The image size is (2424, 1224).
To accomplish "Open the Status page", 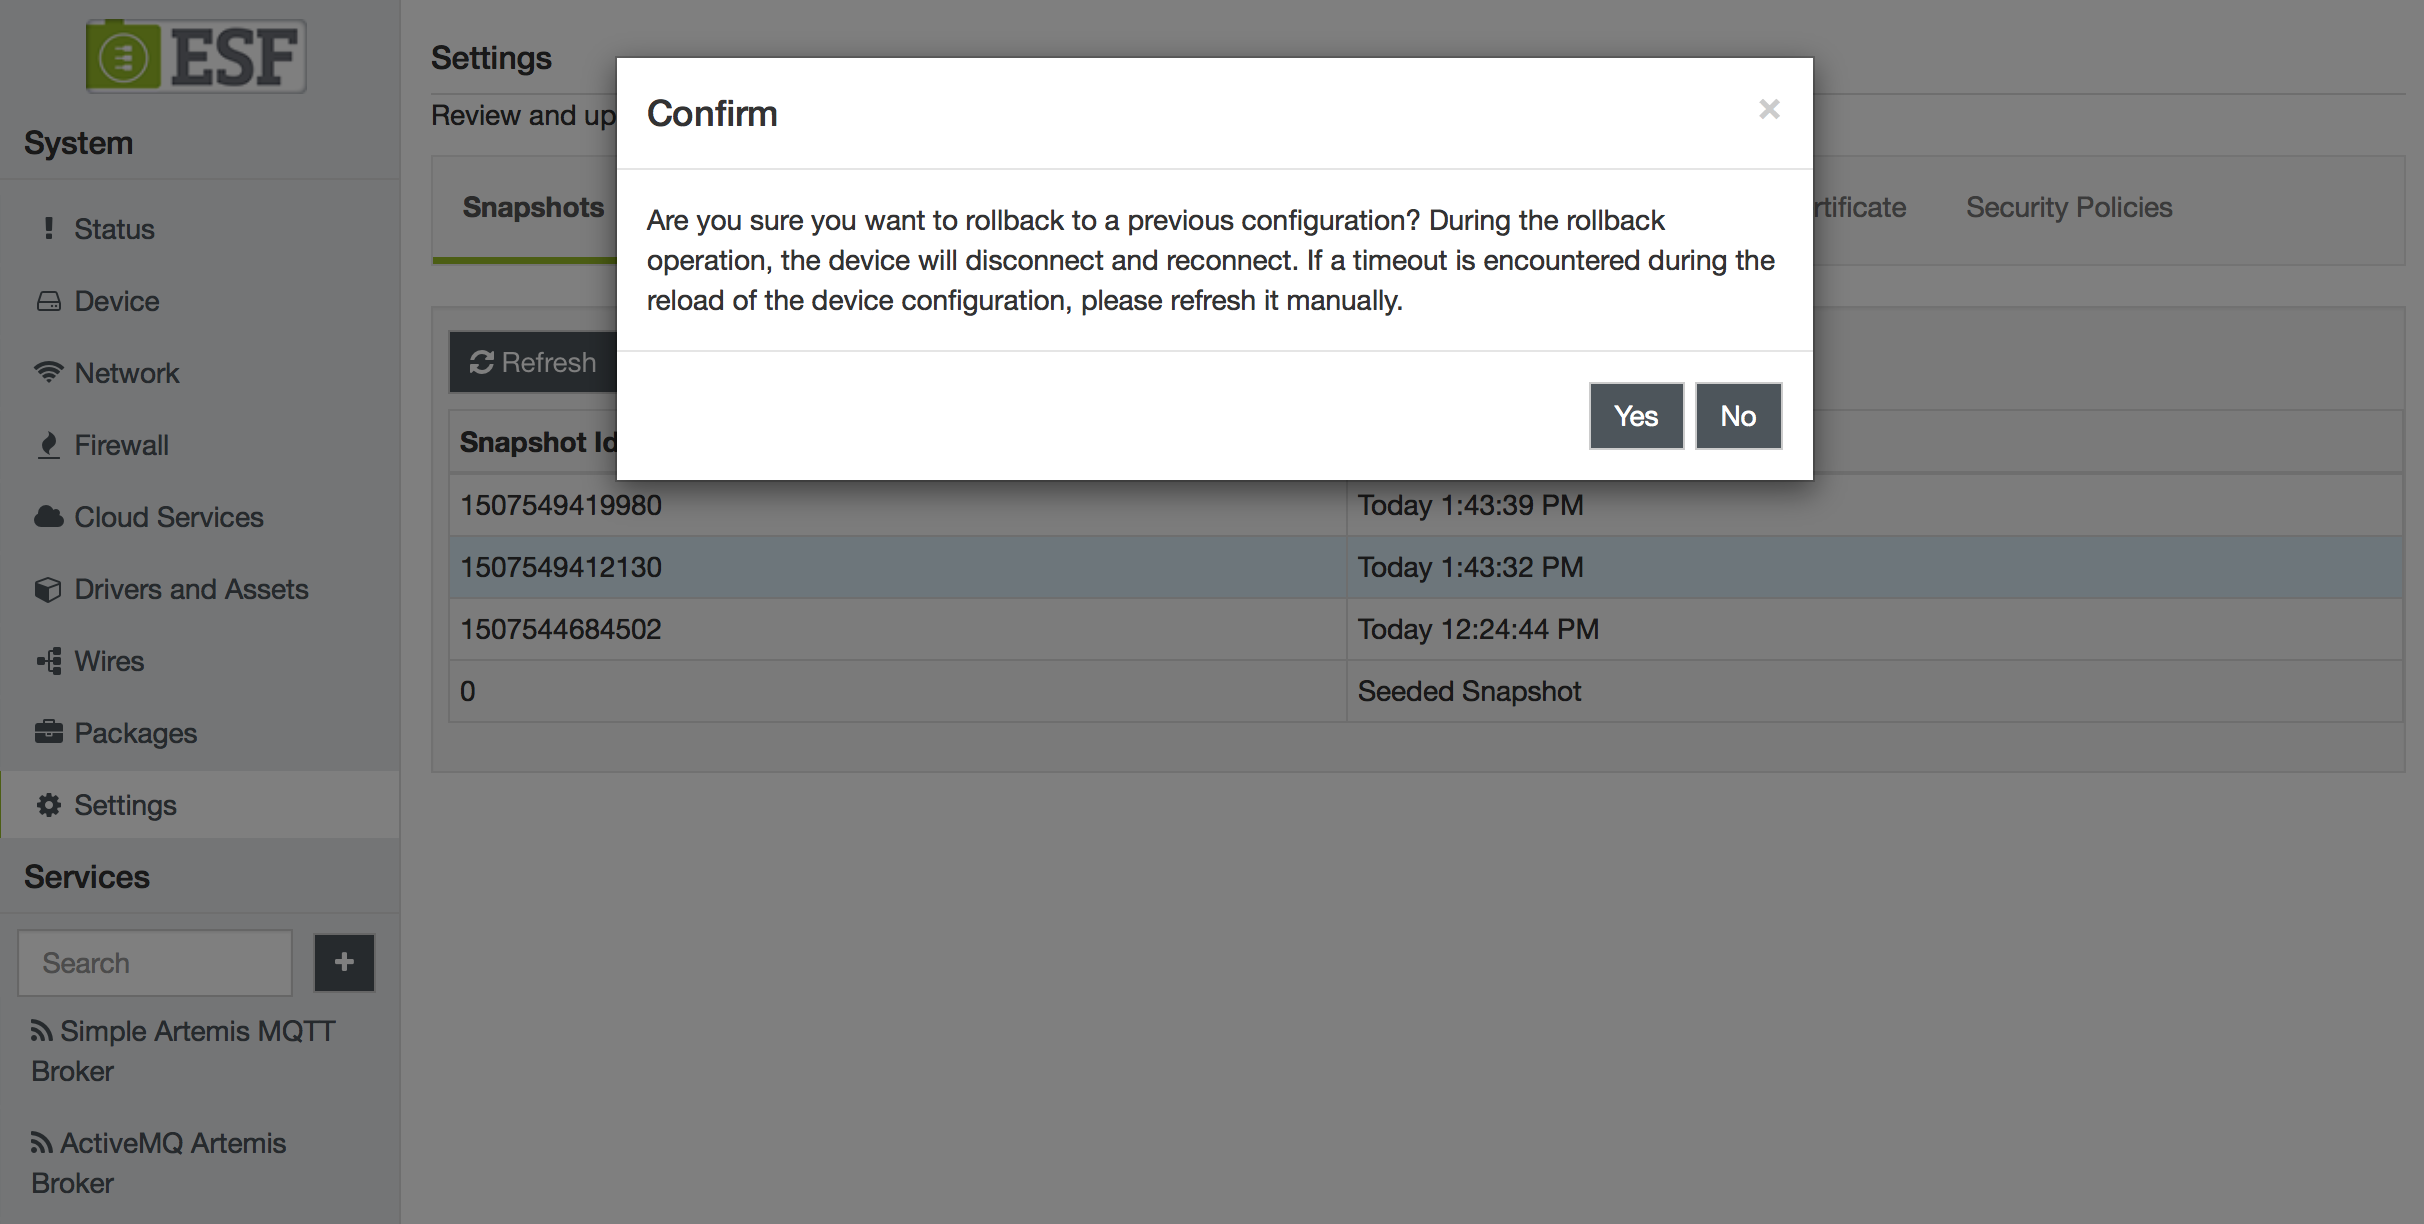I will [x=200, y=229].
